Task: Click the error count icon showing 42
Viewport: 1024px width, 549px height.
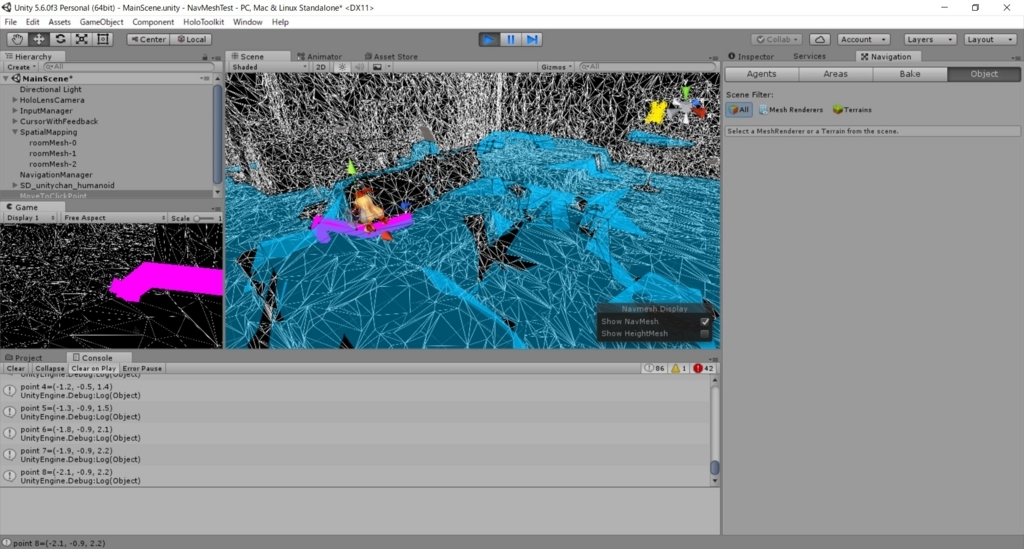Action: (703, 368)
